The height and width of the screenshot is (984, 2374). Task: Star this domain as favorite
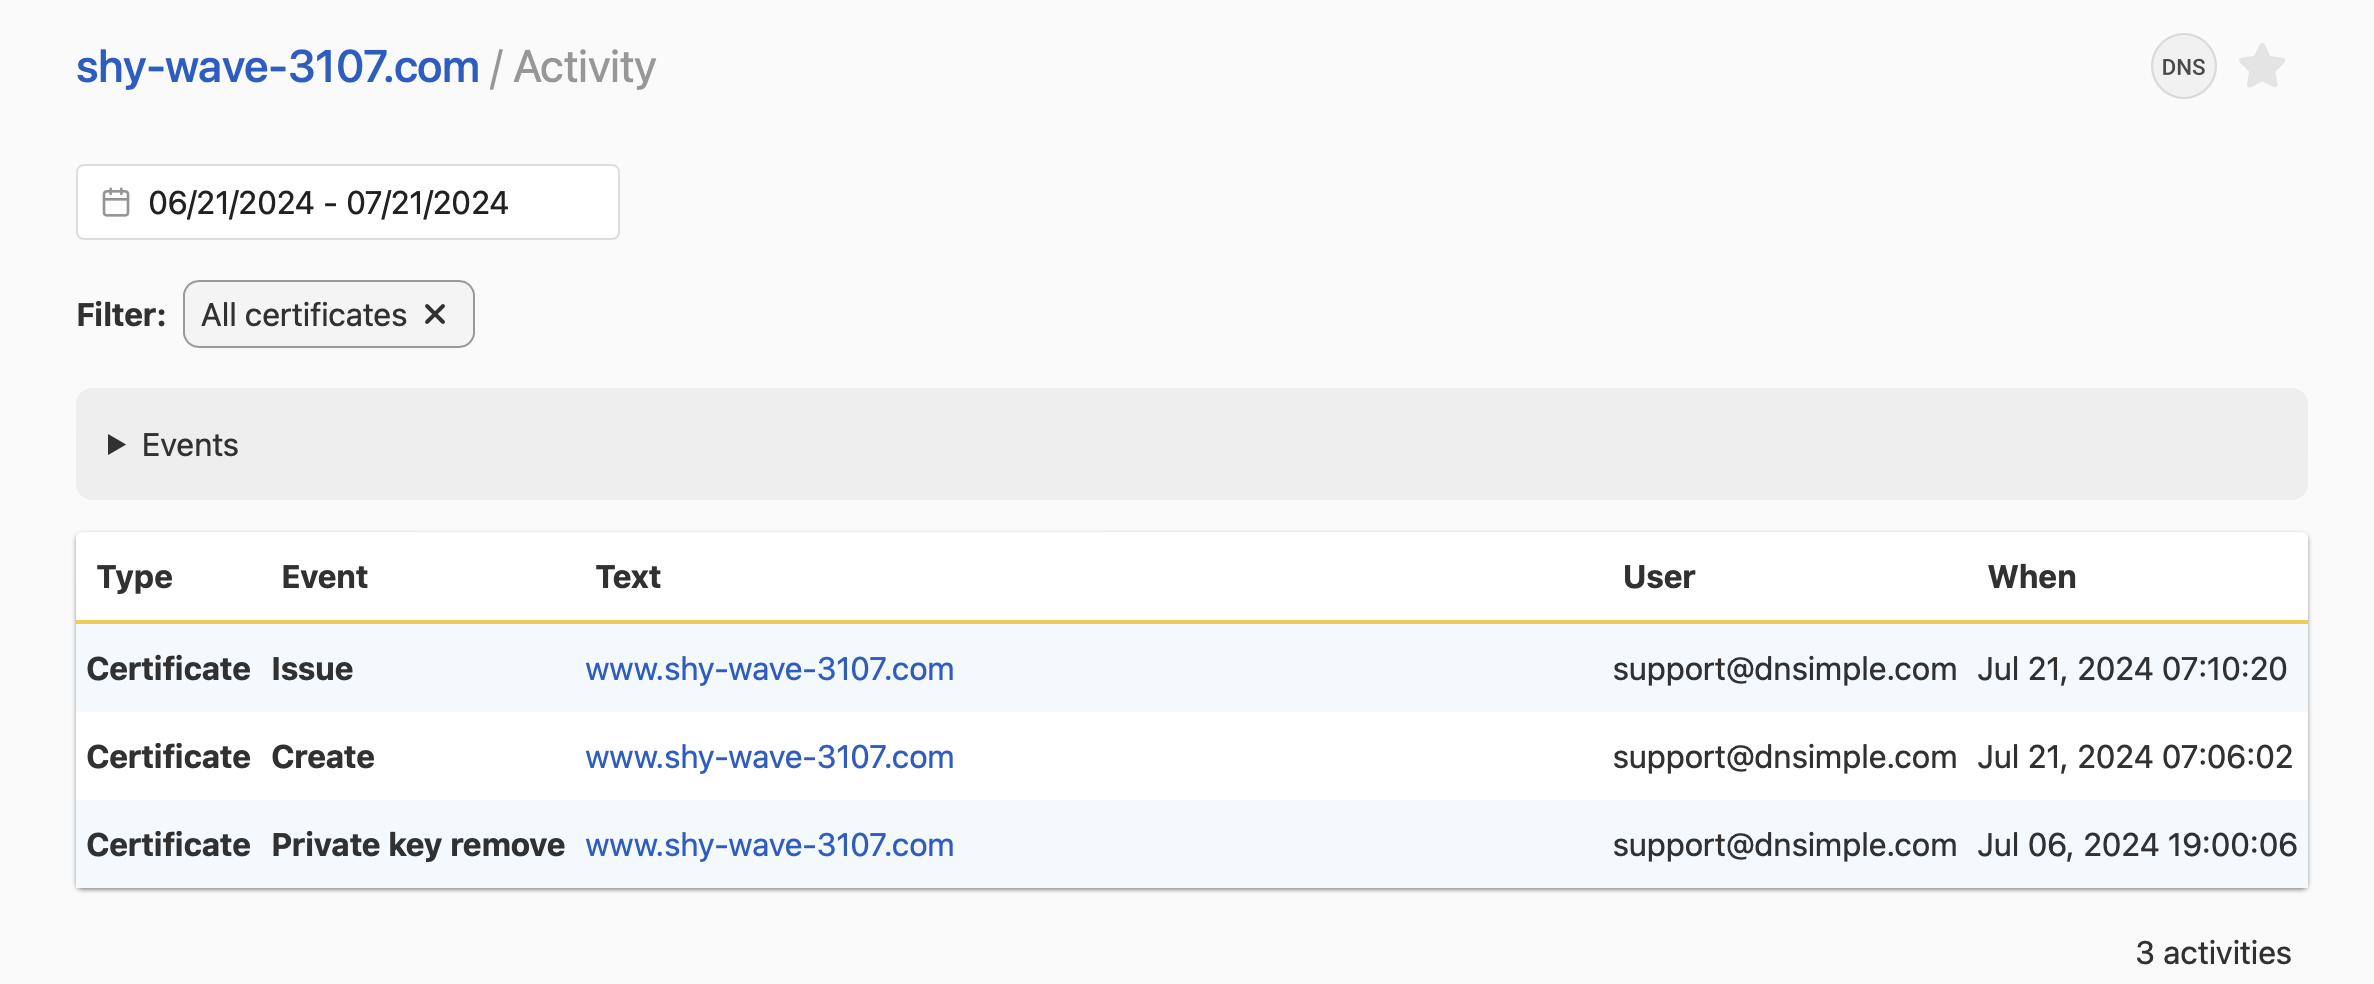[x=2262, y=67]
